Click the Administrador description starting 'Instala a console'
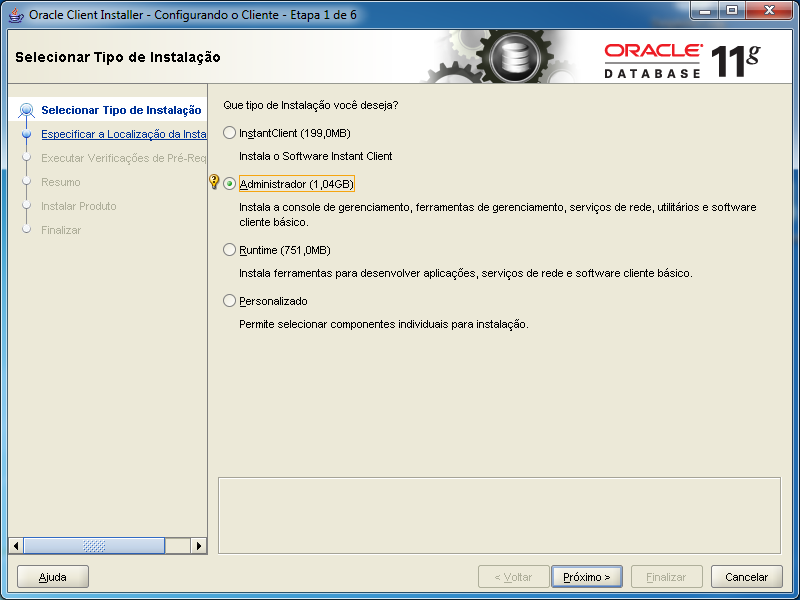Viewport: 800px width, 600px height. click(x=497, y=215)
